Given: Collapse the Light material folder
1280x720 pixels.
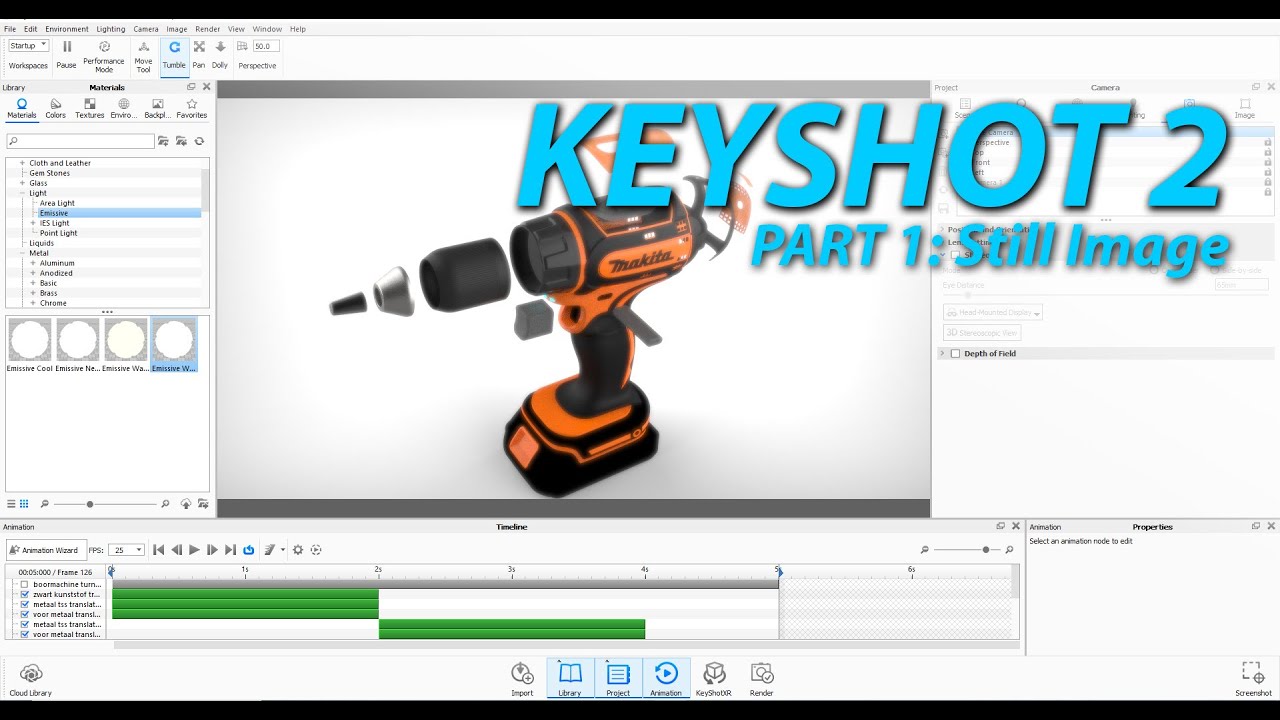Looking at the screenshot, I should 22,193.
